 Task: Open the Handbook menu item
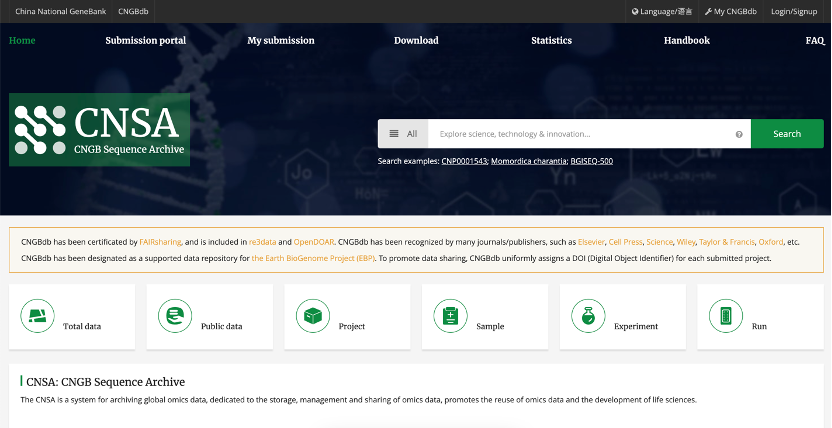[686, 41]
